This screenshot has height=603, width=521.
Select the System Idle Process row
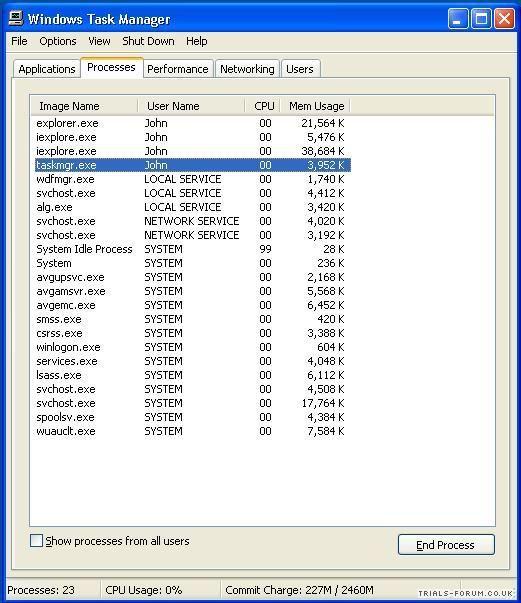[x=192, y=249]
